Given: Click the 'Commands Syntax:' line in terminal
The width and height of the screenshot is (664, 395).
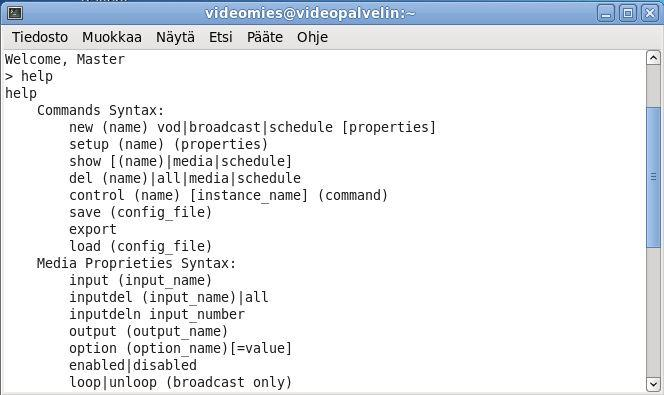Looking at the screenshot, I should (100, 110).
